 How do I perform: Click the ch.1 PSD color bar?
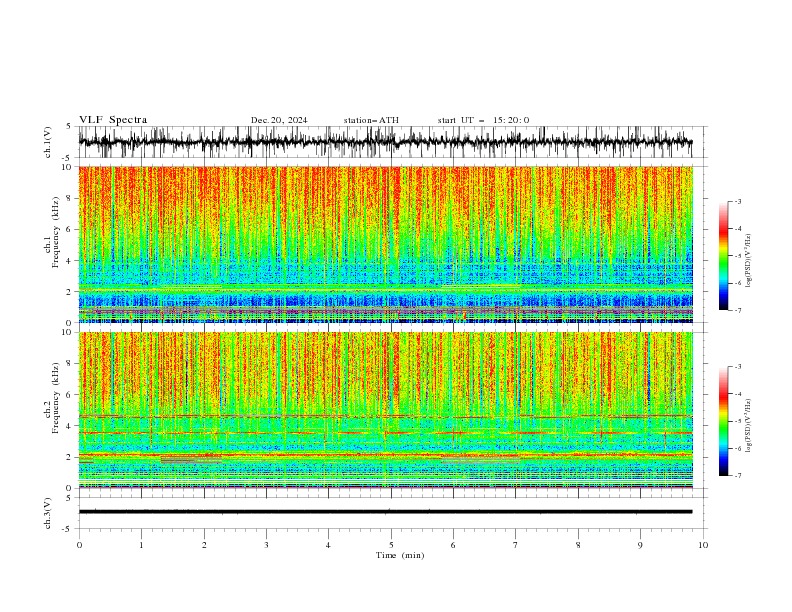tap(723, 256)
